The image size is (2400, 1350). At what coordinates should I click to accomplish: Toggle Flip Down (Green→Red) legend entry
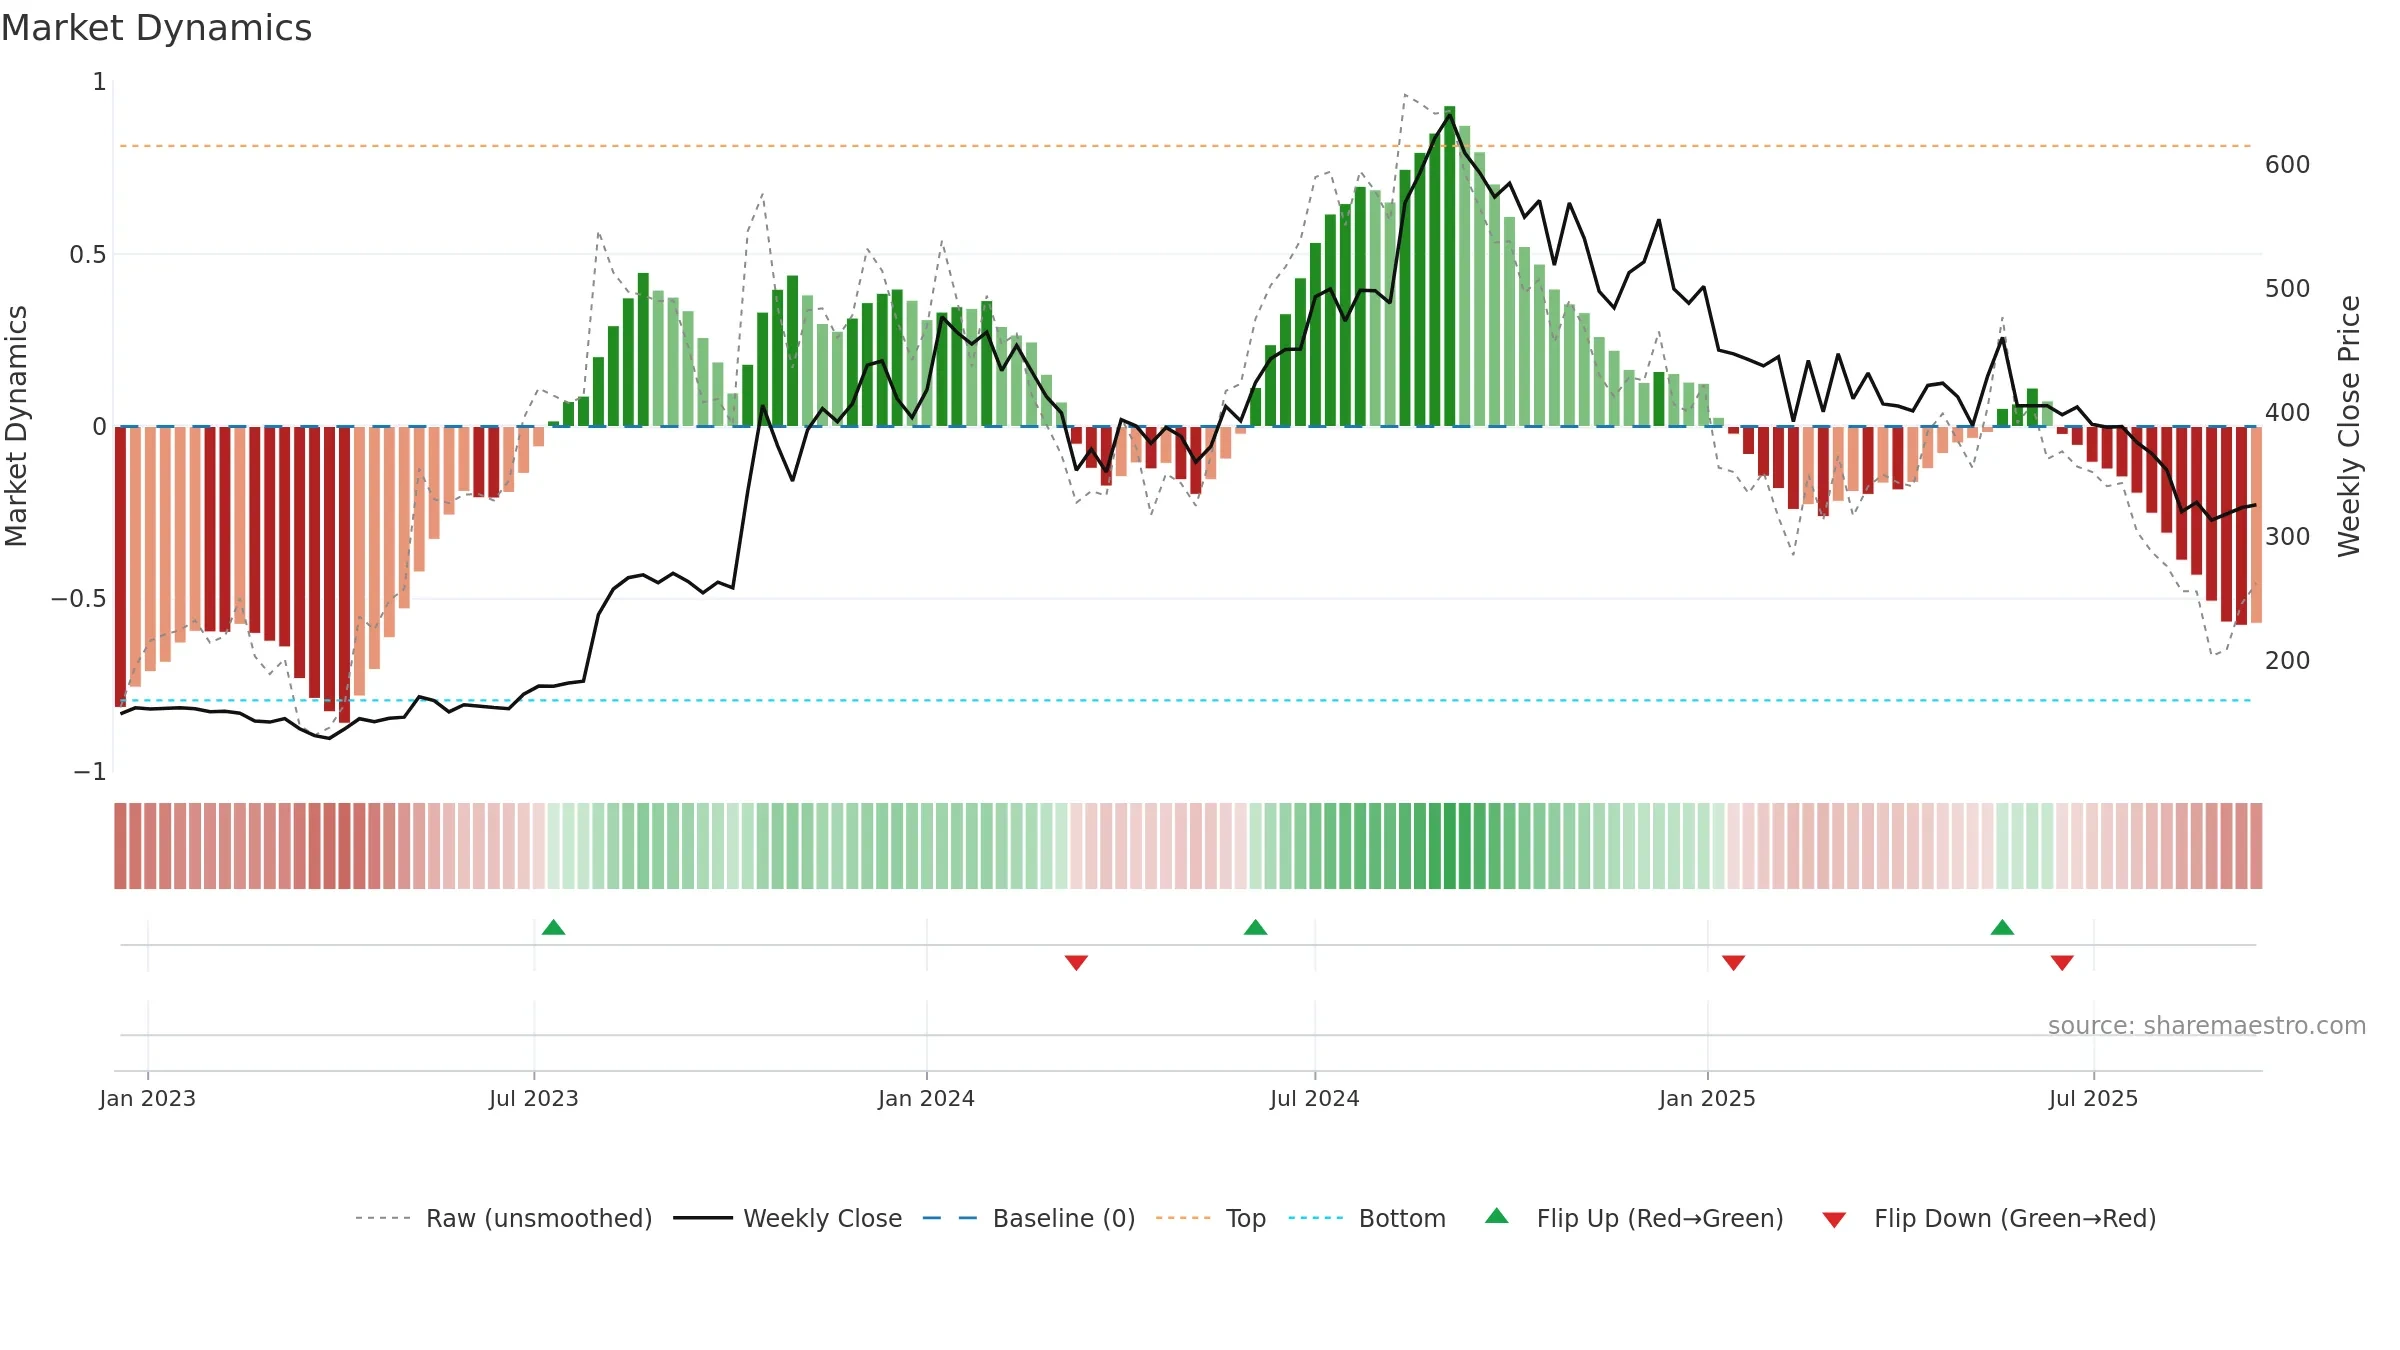coord(1988,1218)
